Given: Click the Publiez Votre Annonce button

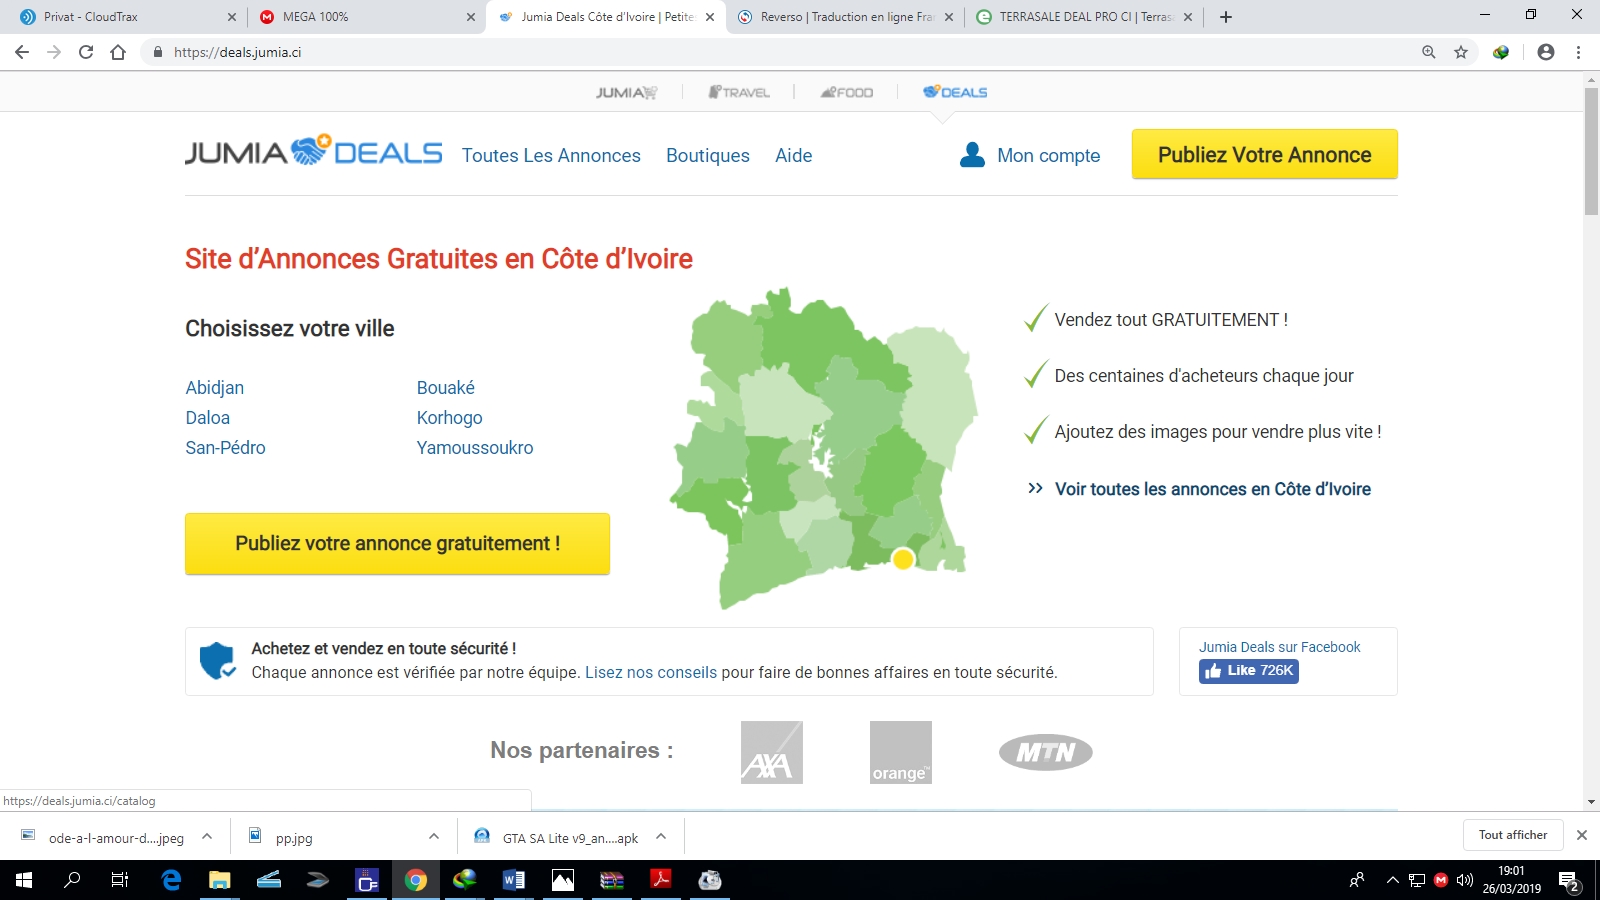Looking at the screenshot, I should (x=1264, y=154).
